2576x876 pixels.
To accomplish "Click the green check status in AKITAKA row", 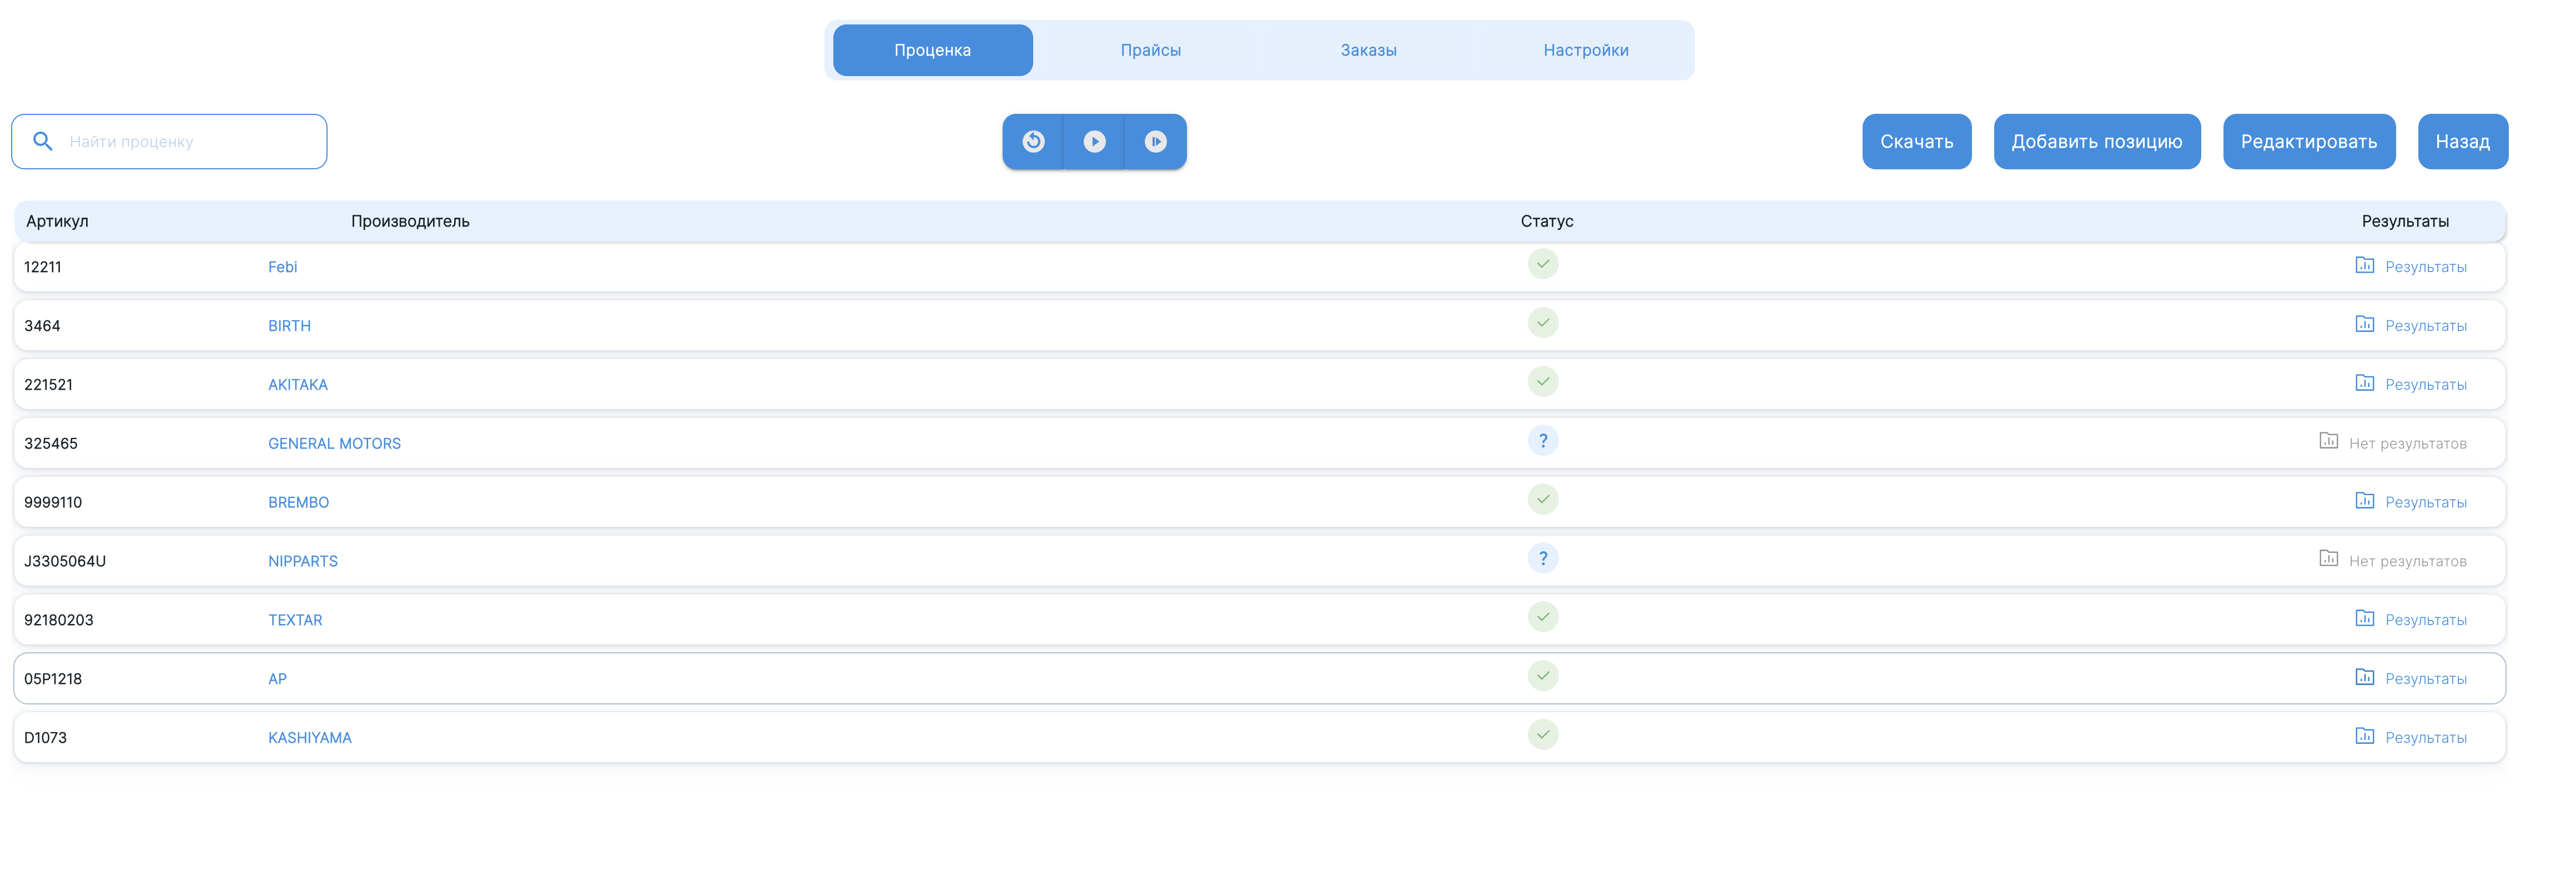I will click(x=1542, y=382).
